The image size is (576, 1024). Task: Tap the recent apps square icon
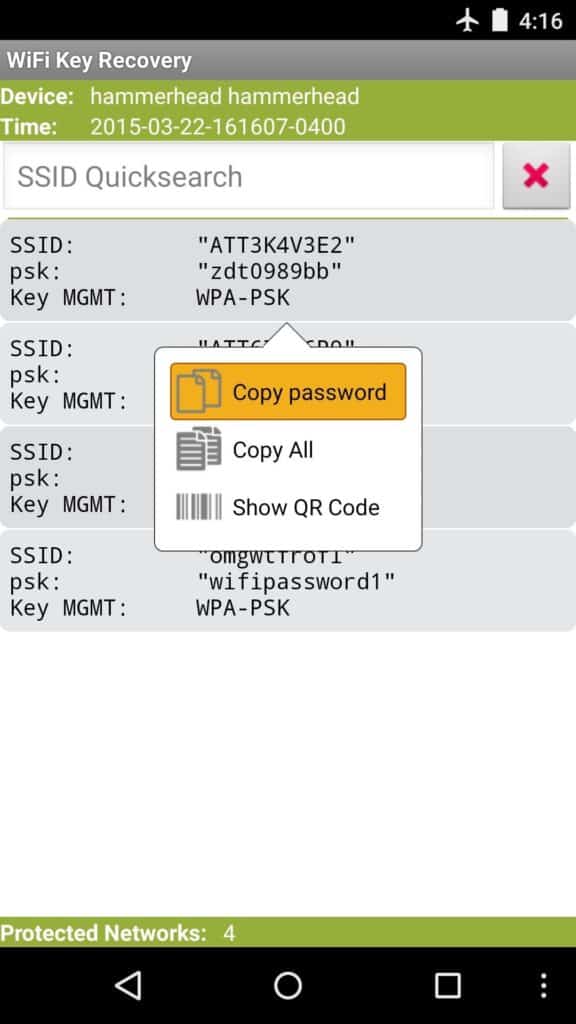pos(447,985)
